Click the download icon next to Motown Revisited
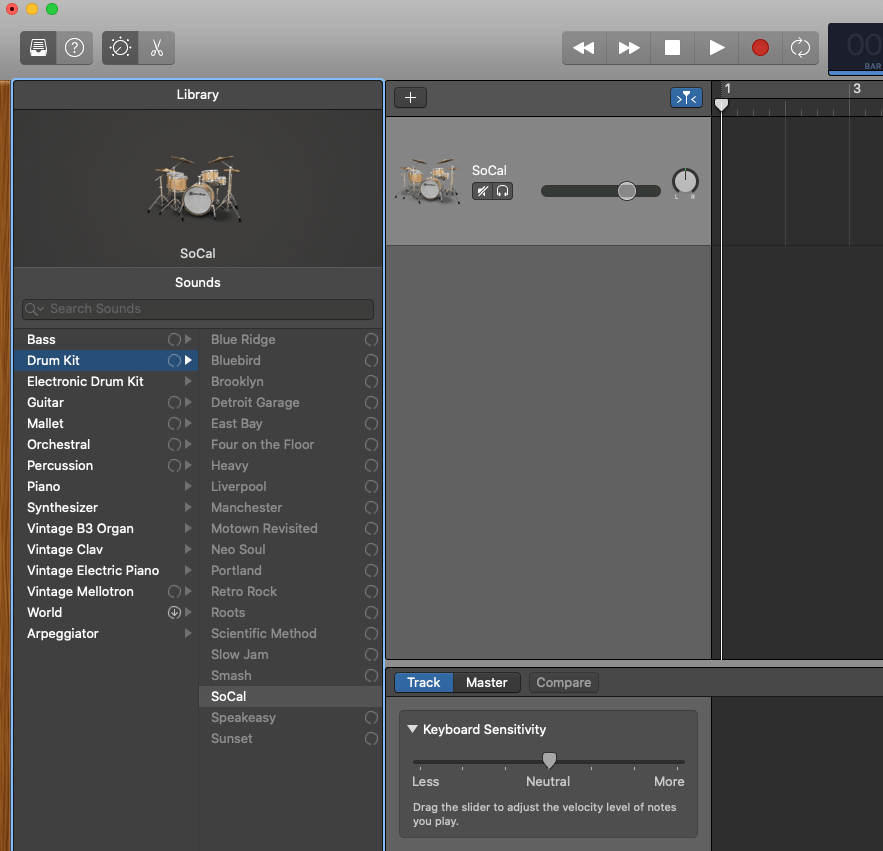 [371, 528]
